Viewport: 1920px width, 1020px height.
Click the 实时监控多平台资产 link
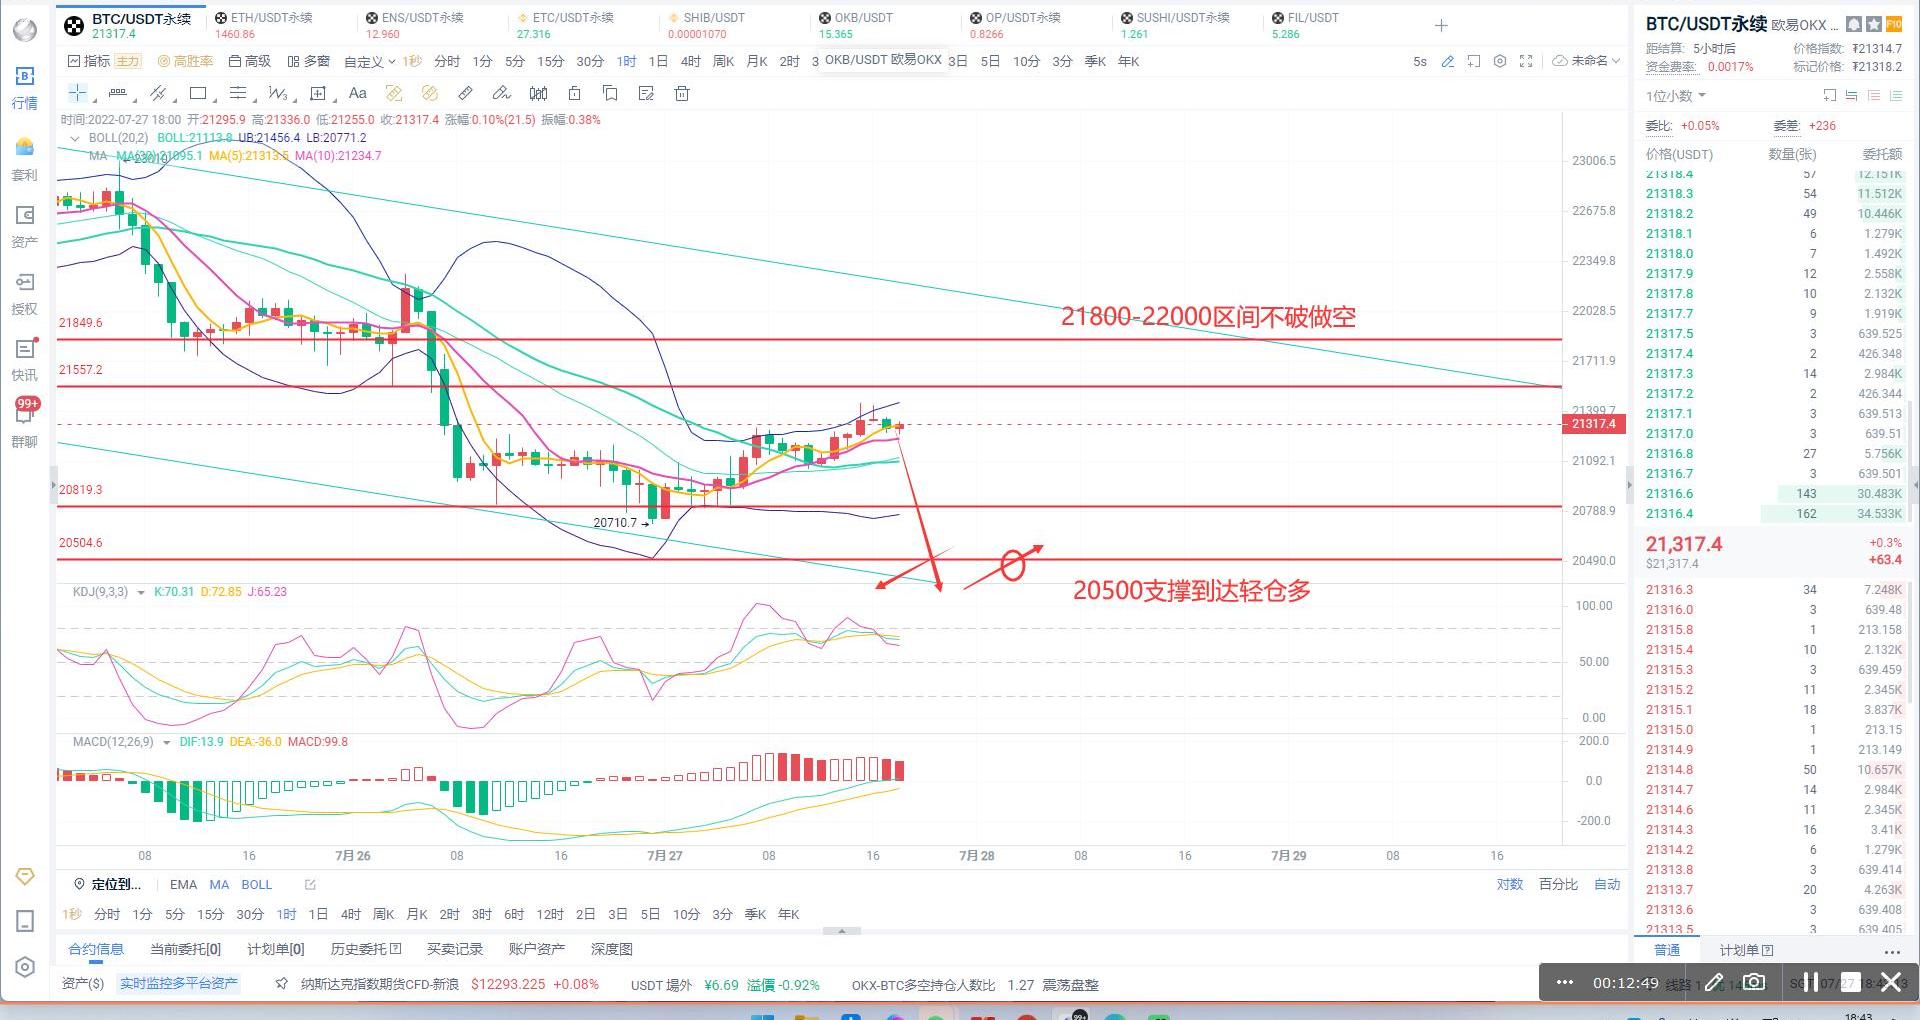click(x=179, y=984)
